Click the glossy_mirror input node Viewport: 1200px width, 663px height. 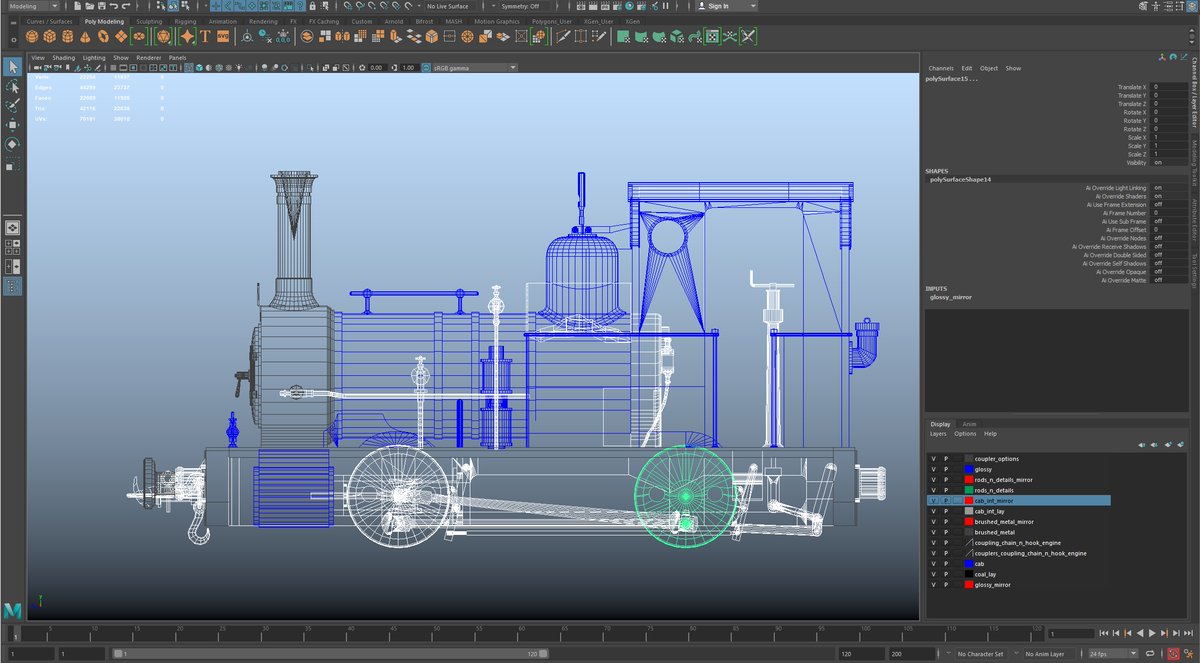951,297
